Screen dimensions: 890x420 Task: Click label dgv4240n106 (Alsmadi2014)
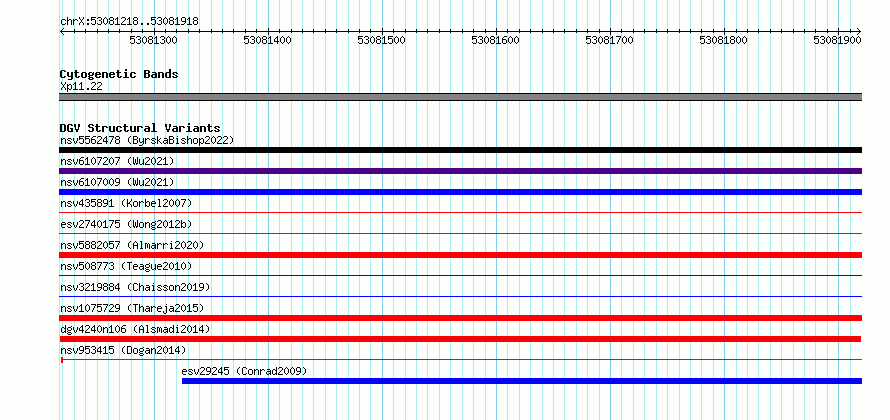(x=135, y=329)
